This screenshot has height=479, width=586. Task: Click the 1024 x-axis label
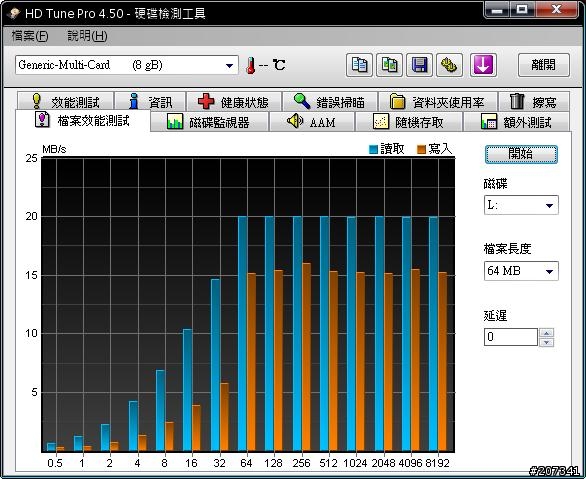click(x=355, y=463)
